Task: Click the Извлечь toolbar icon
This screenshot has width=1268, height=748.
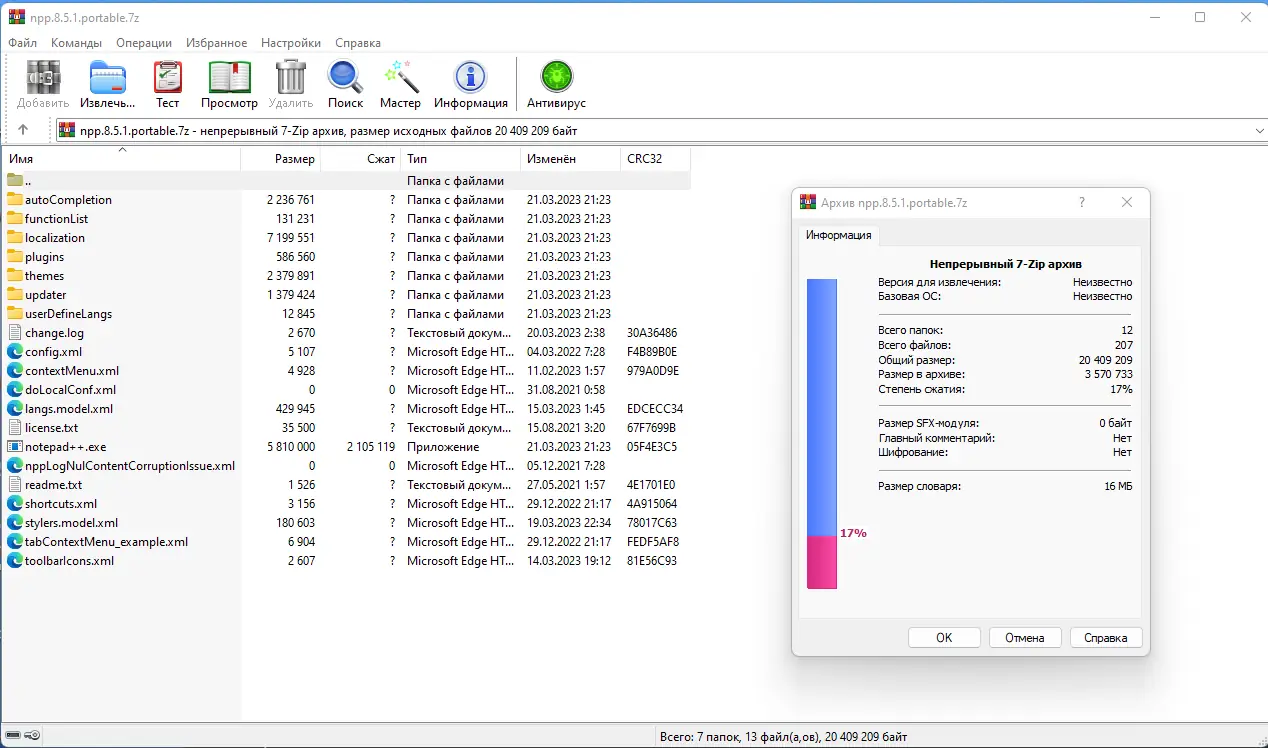Action: pyautogui.click(x=107, y=78)
